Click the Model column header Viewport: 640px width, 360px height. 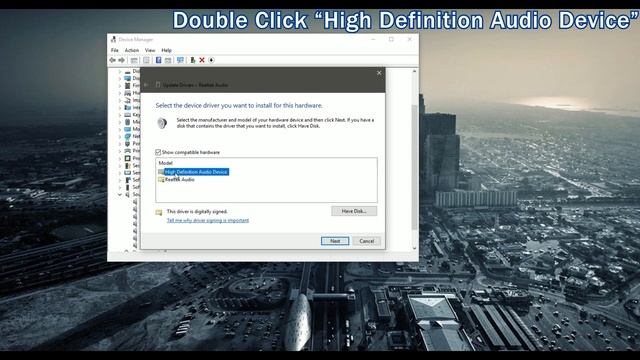pyautogui.click(x=165, y=163)
